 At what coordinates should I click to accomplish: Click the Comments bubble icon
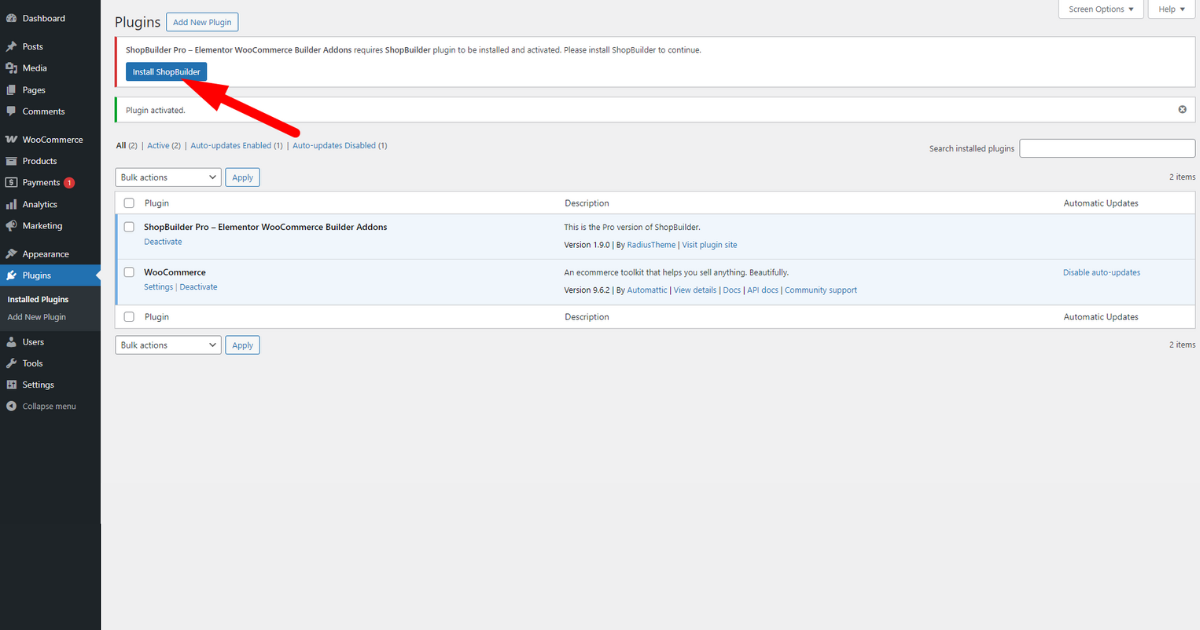[11, 111]
